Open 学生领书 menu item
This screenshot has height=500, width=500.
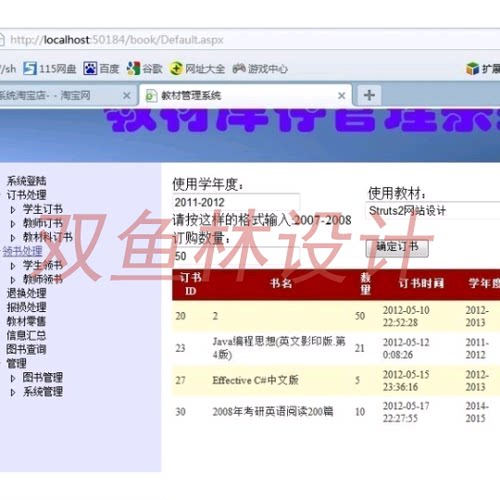43,265
